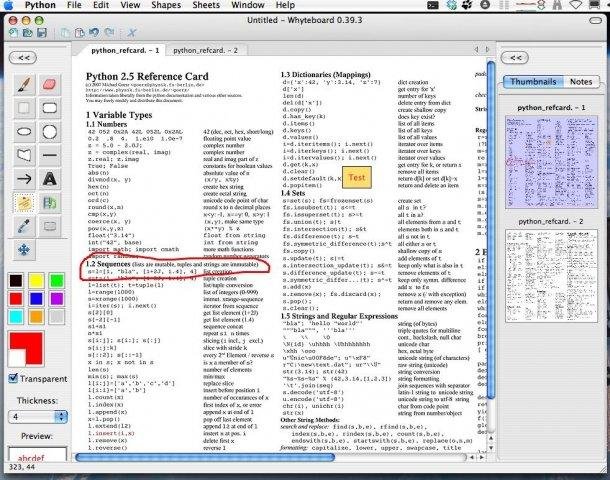This screenshot has height=480, width=610.
Task: Click the Open file toolbar icon
Action: 27,33
